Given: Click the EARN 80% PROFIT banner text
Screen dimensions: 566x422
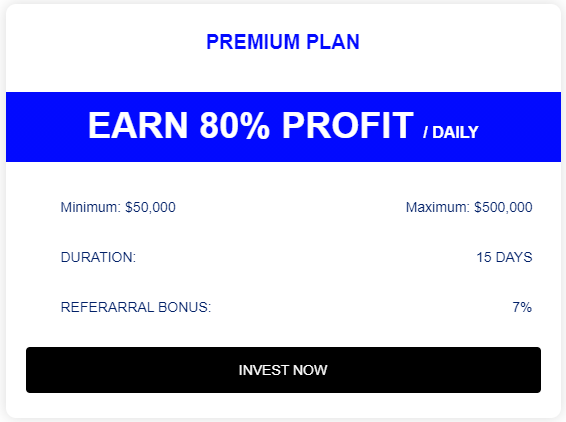Looking at the screenshot, I should tap(251, 125).
